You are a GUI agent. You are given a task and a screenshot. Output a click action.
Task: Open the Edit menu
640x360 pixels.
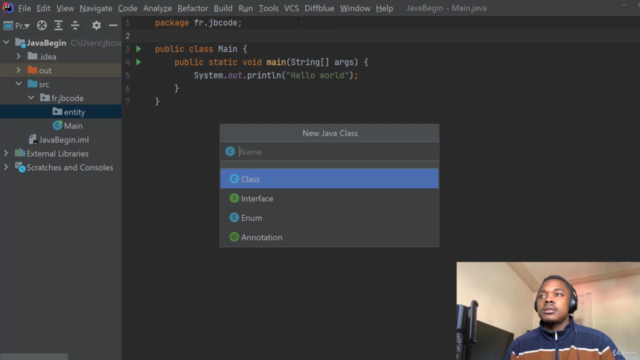(43, 8)
